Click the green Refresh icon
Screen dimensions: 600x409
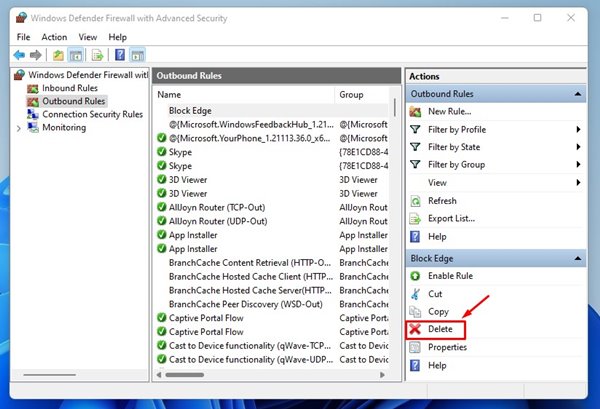[415, 201]
